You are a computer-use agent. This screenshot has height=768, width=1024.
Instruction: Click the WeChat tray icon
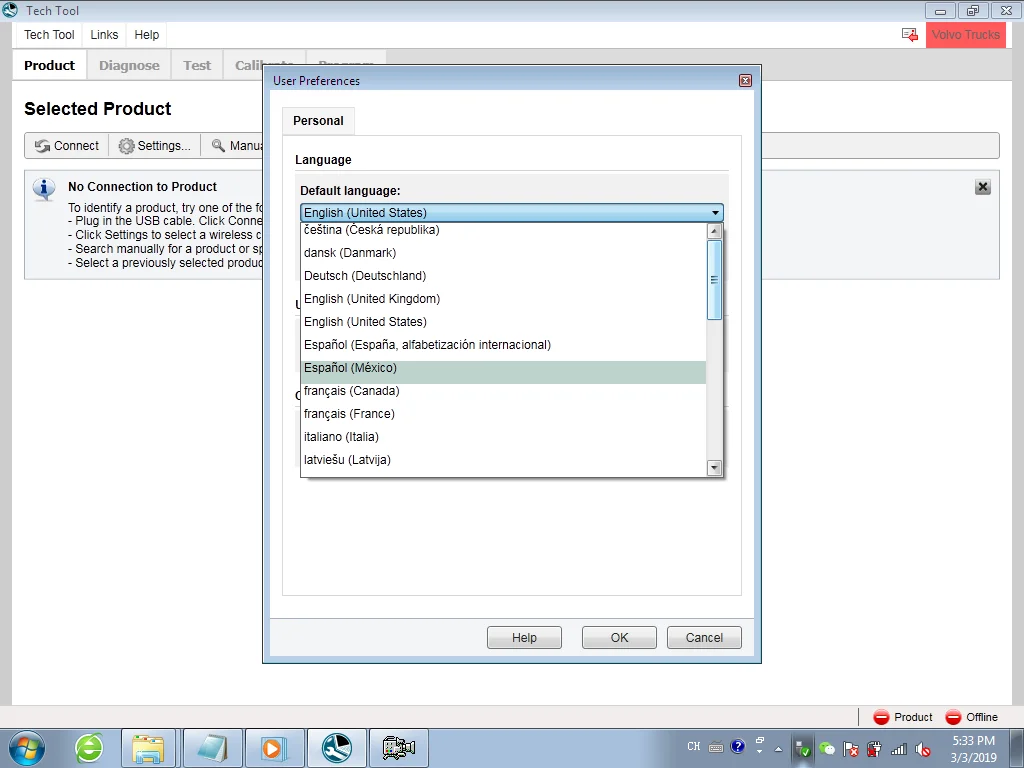tap(826, 748)
